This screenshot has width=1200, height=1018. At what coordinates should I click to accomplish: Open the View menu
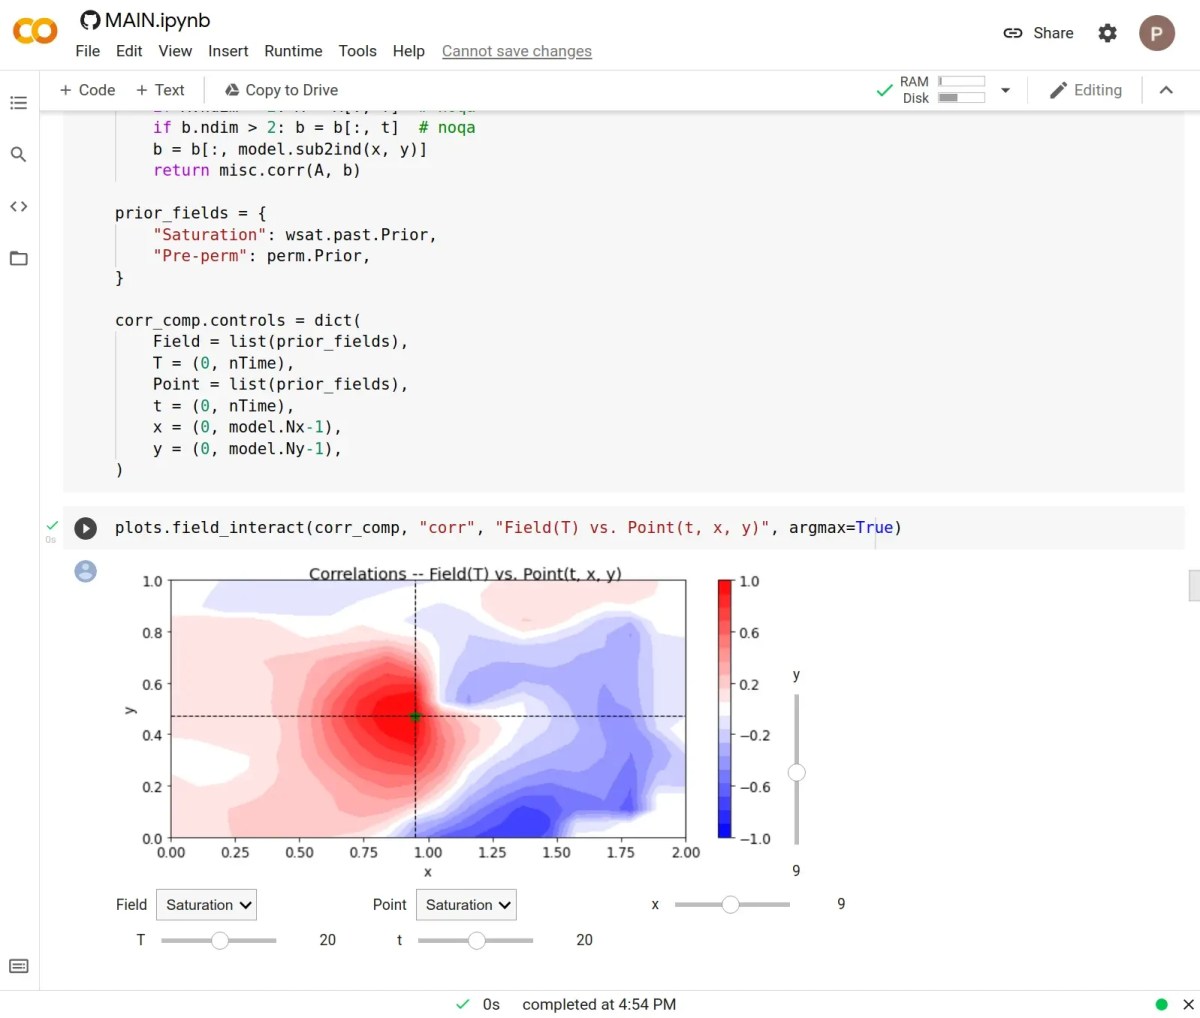(x=175, y=51)
